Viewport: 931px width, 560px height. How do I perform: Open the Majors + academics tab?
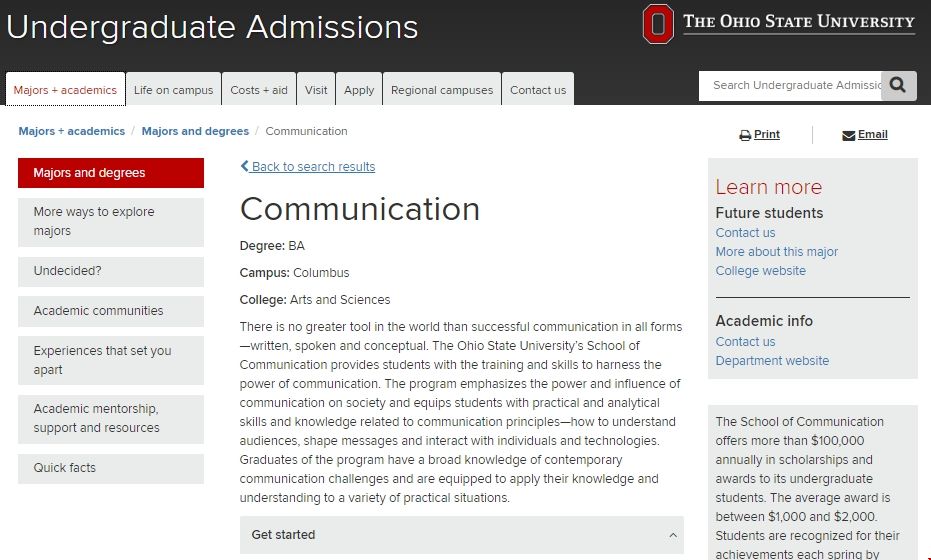[x=65, y=90]
